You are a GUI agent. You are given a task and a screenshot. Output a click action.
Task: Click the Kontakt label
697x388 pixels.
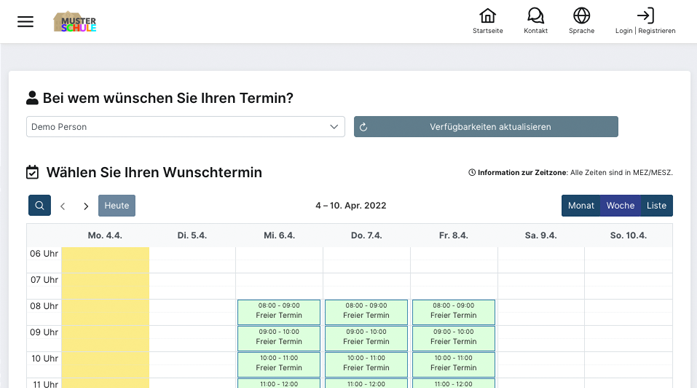(535, 31)
